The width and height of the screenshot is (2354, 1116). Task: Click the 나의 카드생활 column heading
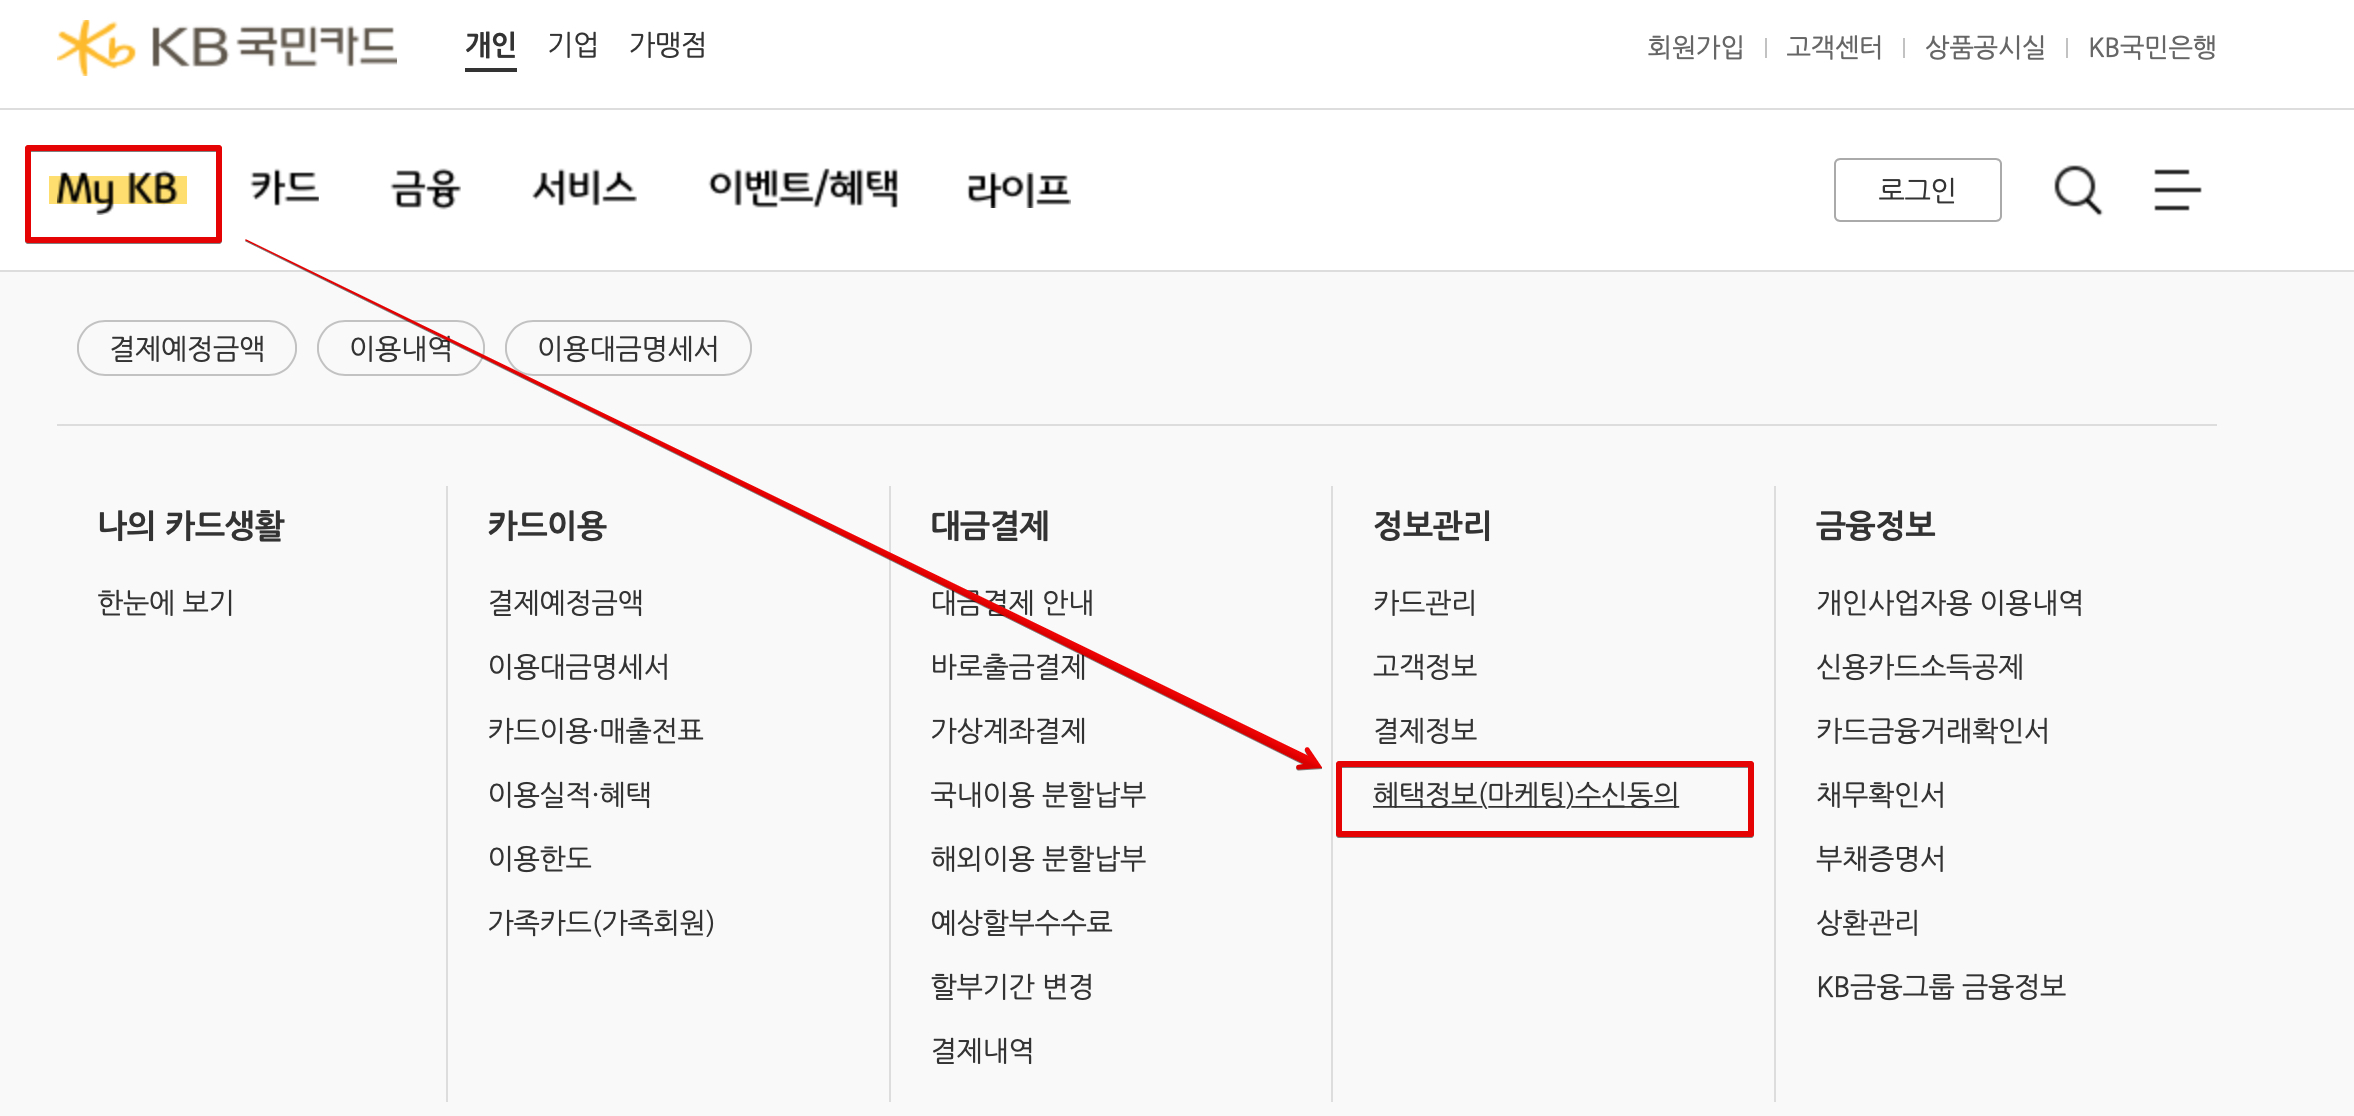[x=191, y=525]
